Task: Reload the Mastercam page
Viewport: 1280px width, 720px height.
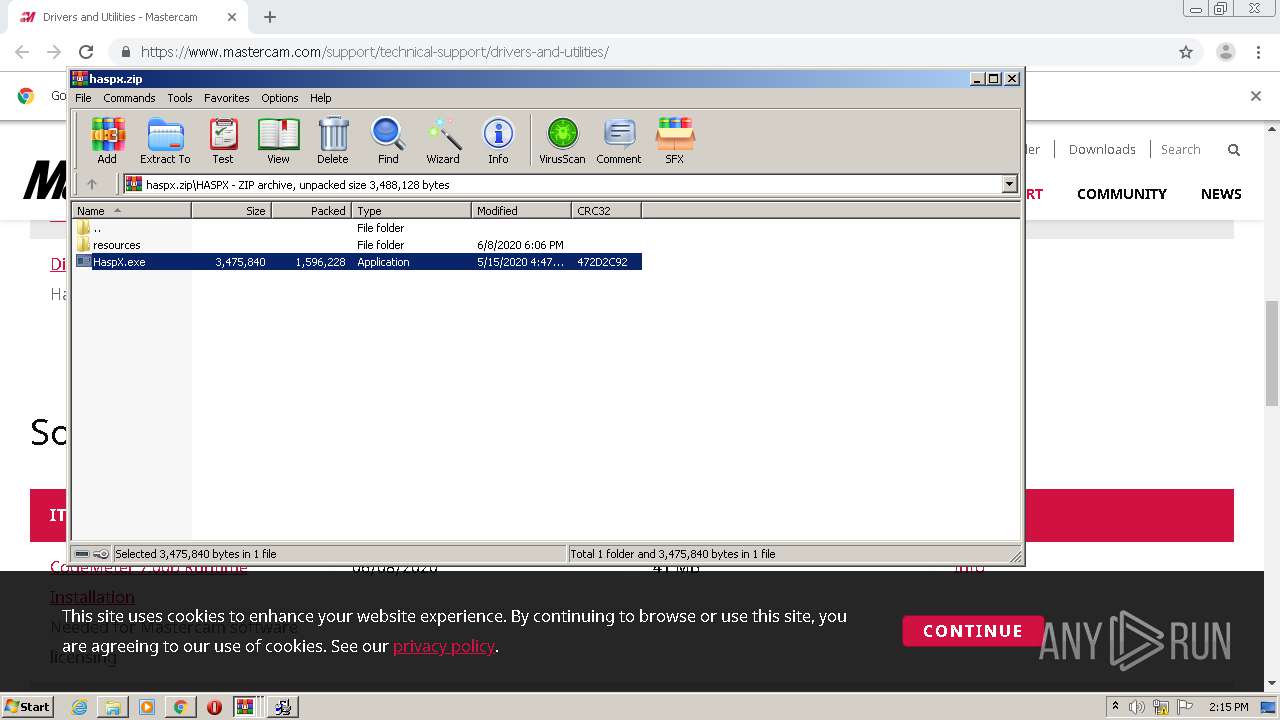Action: (86, 52)
